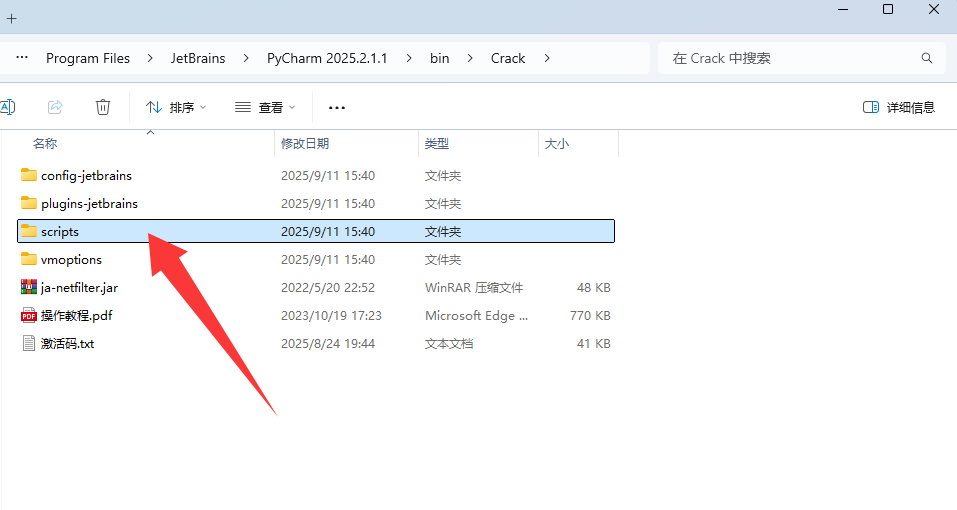Click the 770 KB size cell
Screen dimensions: 957x510
coord(590,316)
